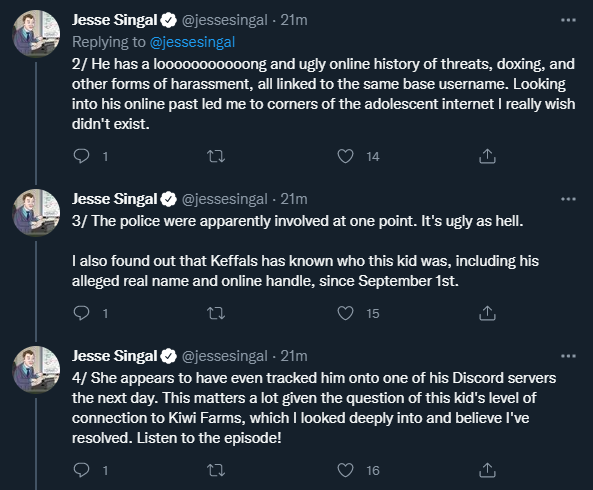Open the @jessesingal link after Replying to
The image size is (593, 490).
tap(192, 42)
